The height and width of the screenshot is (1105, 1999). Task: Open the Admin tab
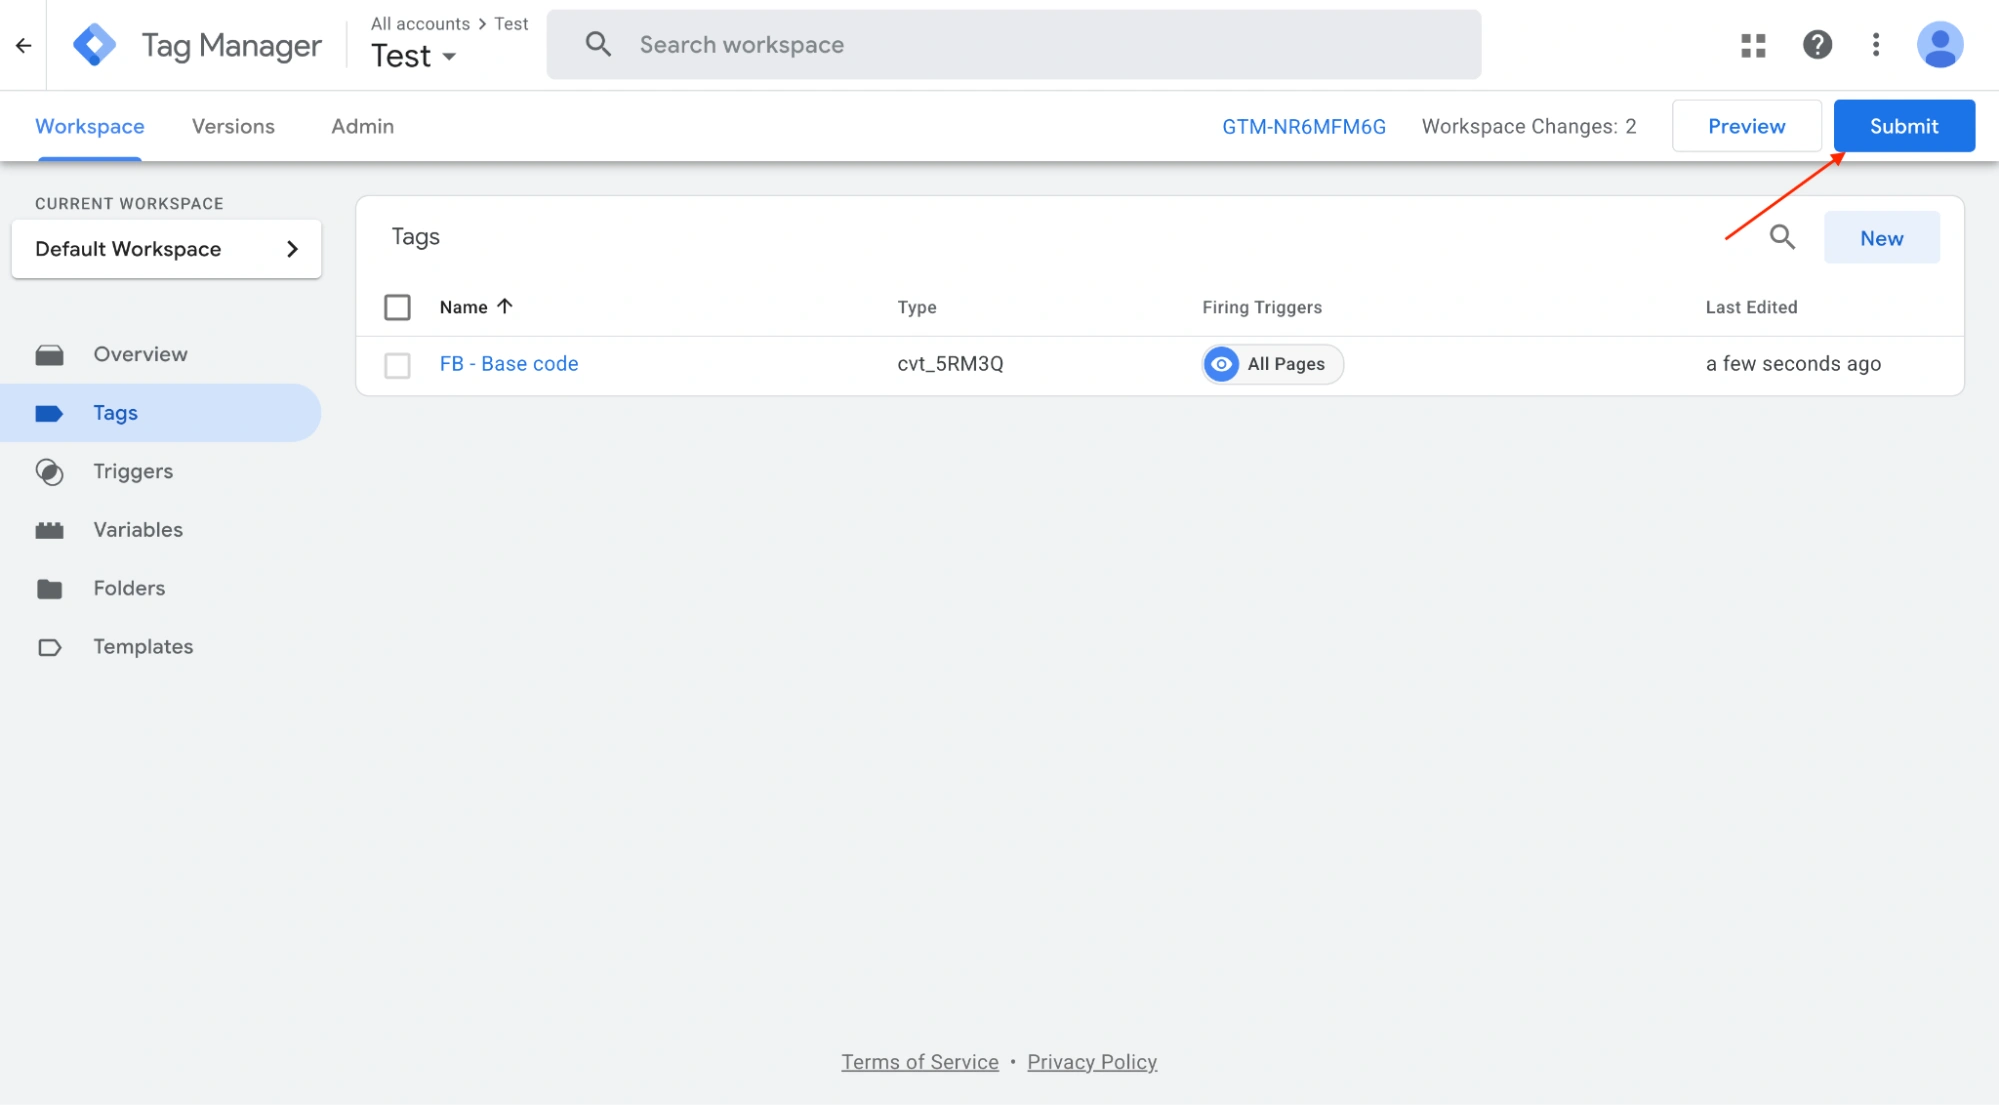362,126
